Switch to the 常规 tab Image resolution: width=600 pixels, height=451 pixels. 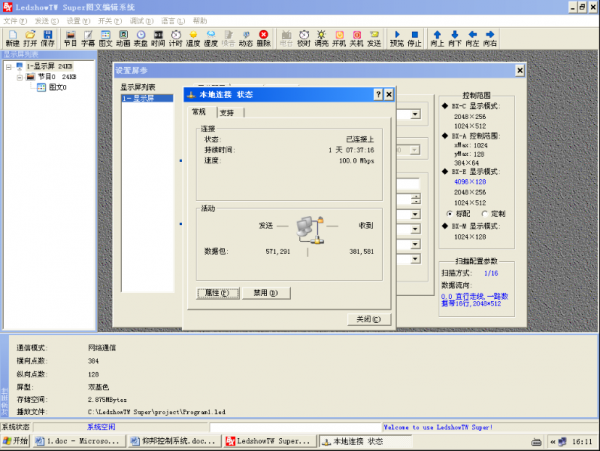pos(199,112)
